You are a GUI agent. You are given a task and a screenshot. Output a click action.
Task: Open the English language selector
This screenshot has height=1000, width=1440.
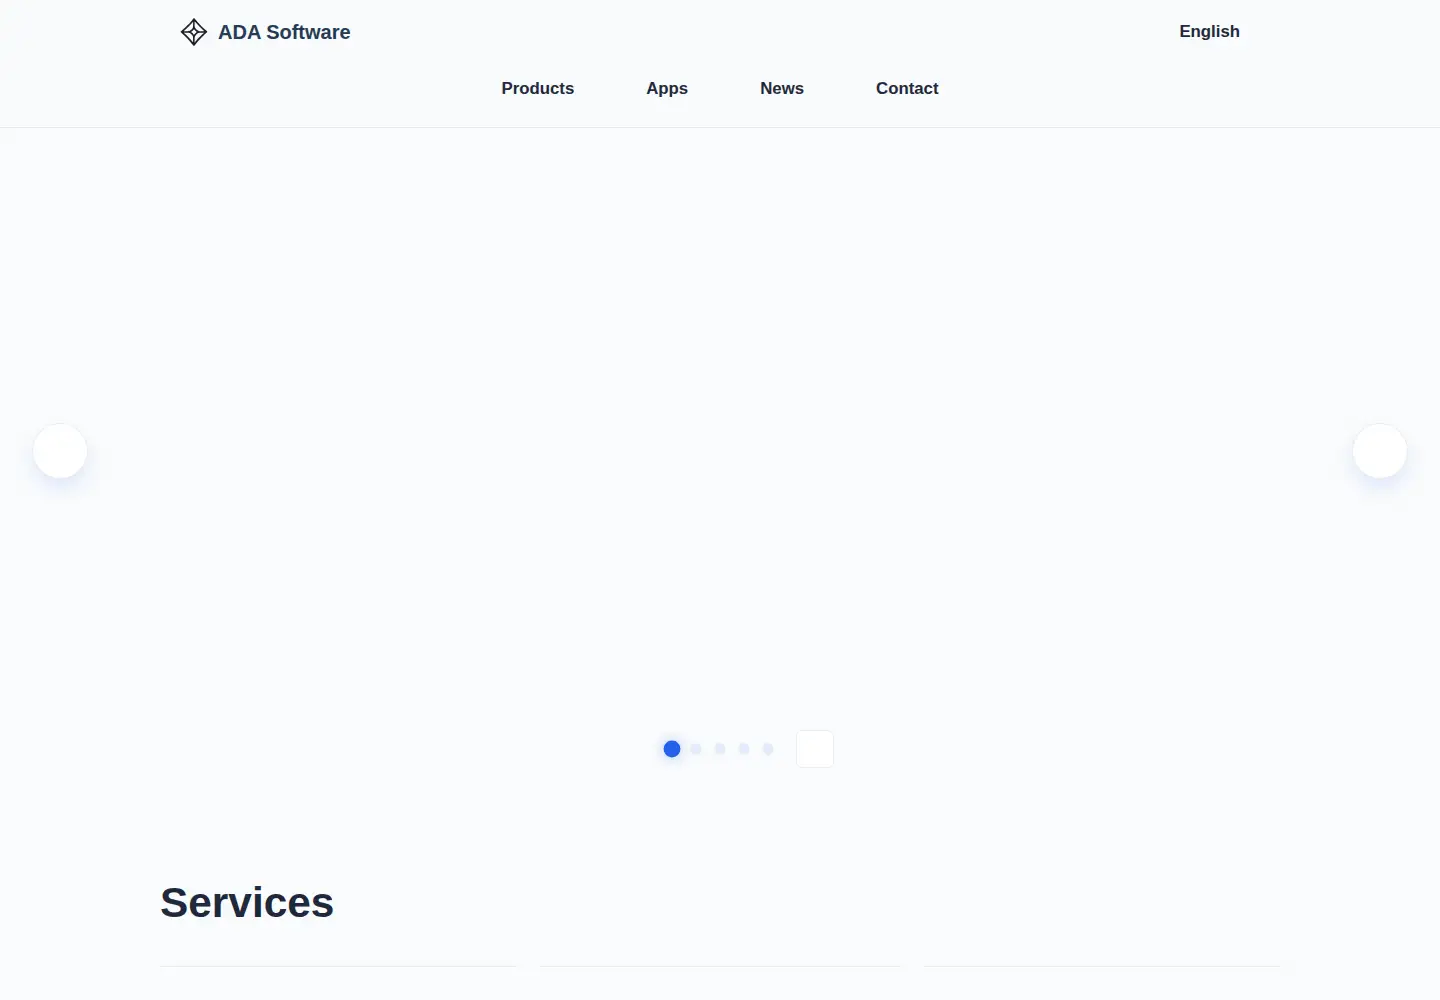(1209, 31)
